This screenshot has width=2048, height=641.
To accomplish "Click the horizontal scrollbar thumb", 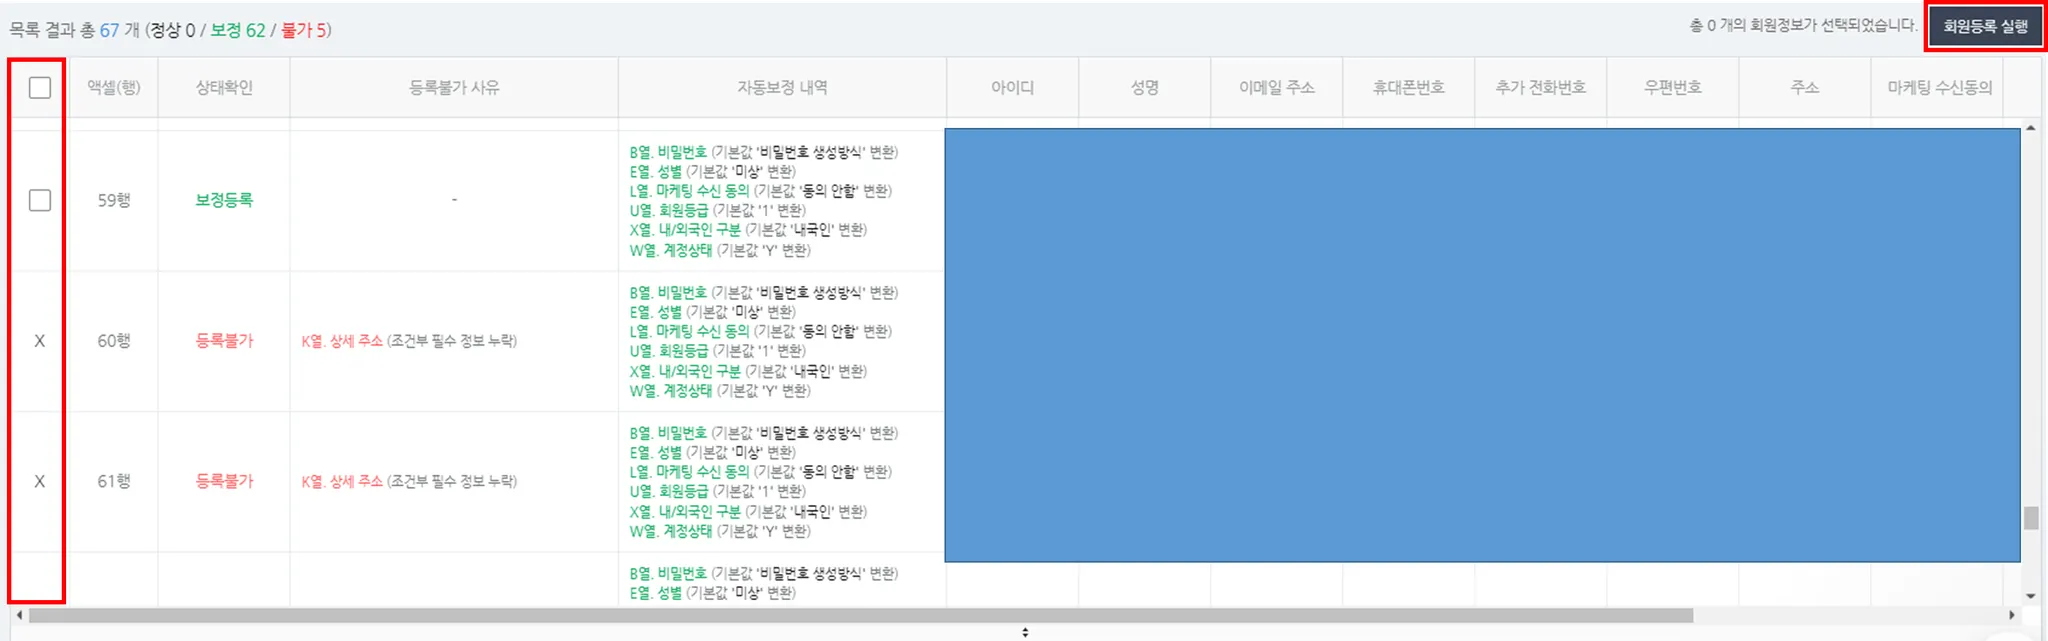I will (861, 615).
